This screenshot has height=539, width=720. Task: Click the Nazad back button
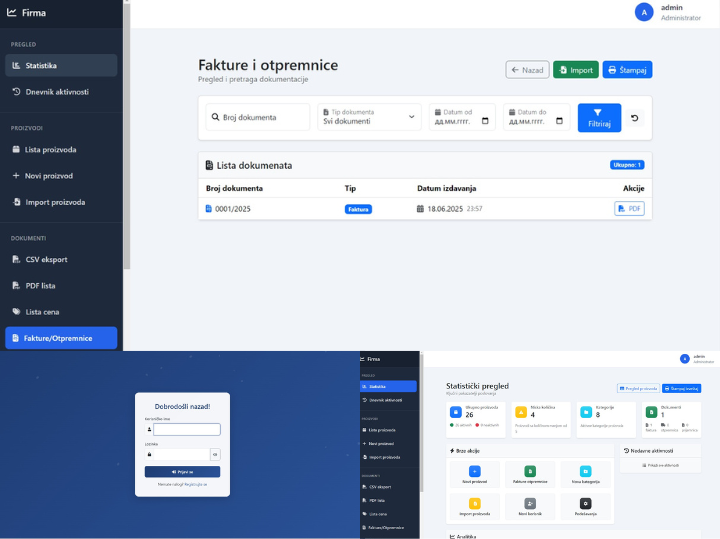(x=527, y=70)
